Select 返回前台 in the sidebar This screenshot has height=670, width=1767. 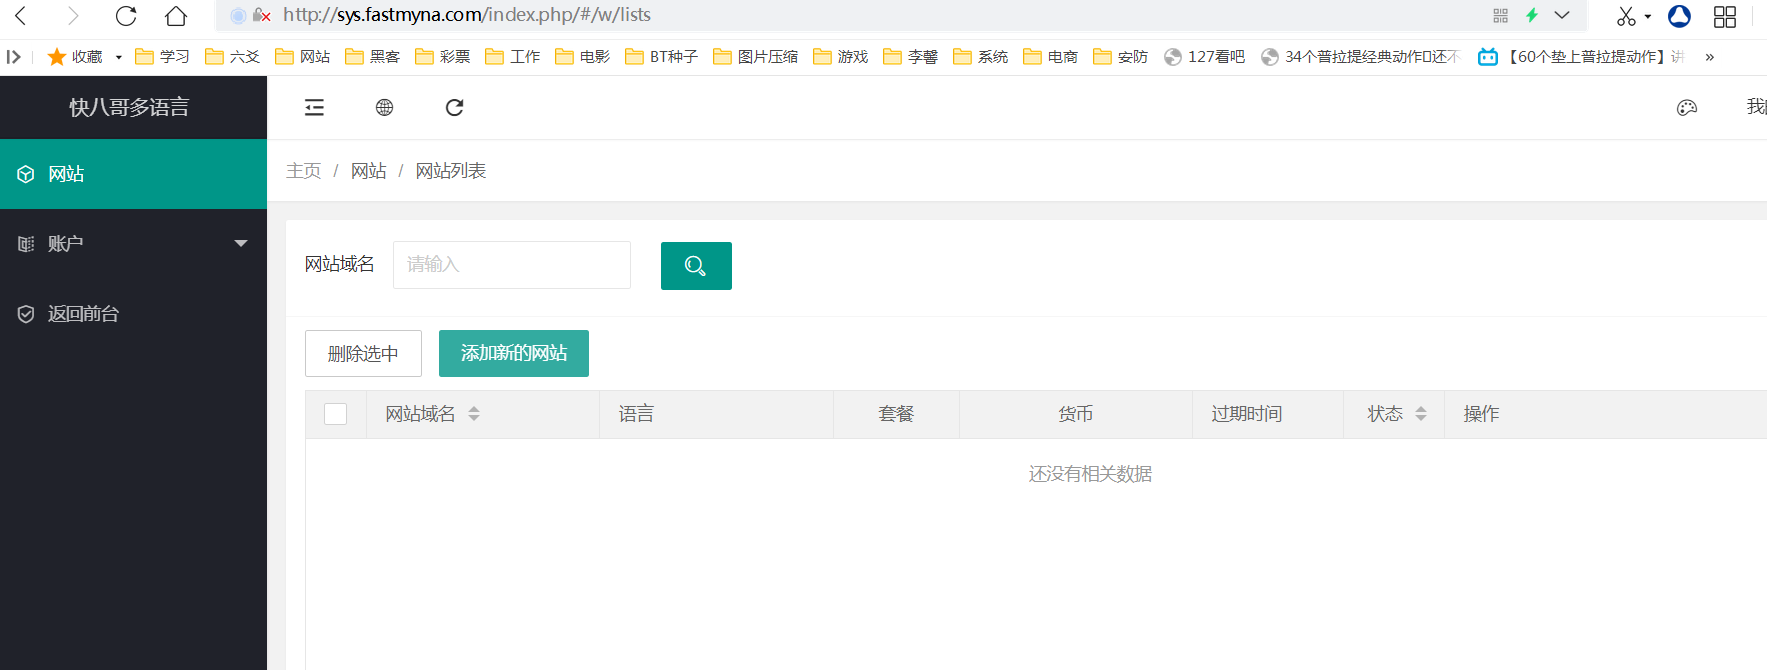(x=83, y=314)
